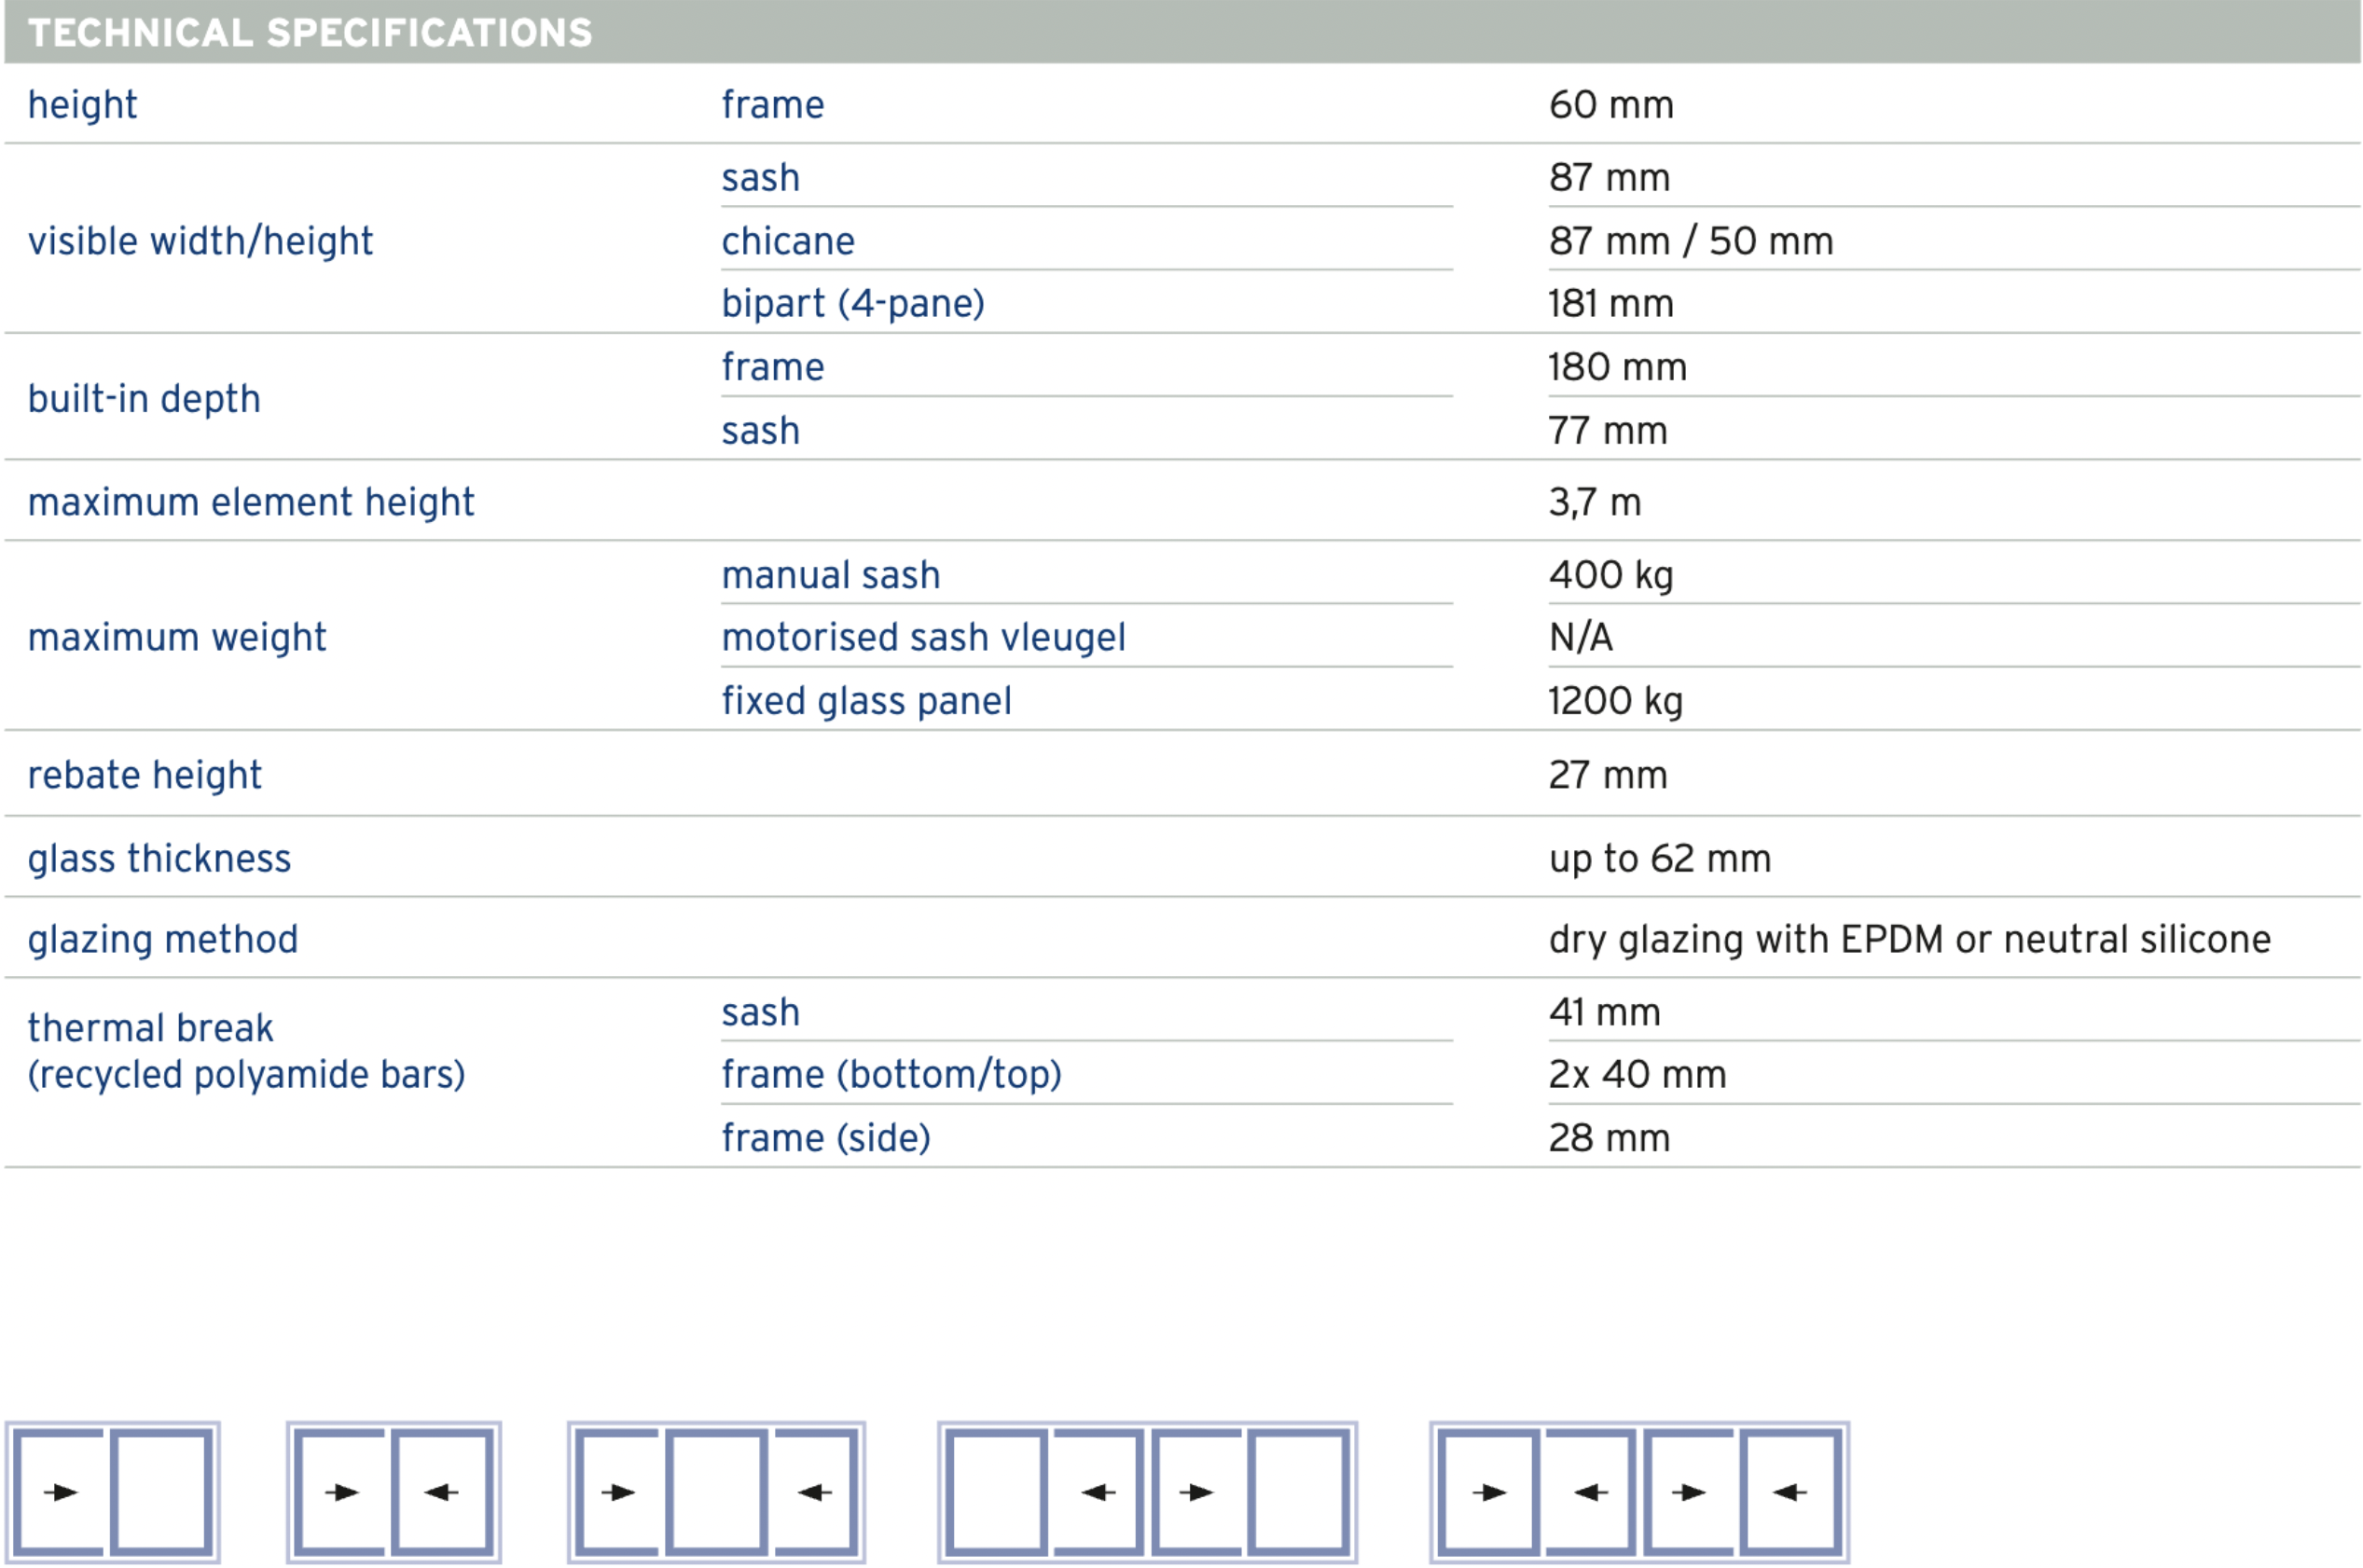Click the 'fixed glass panel' label

pos(866,701)
